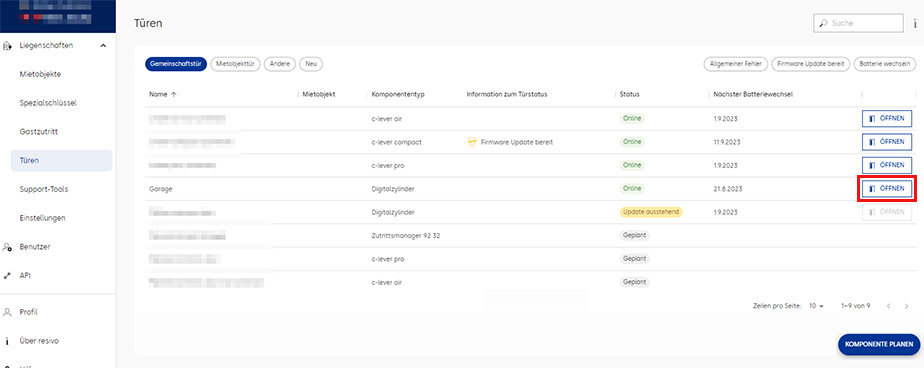
Task: Click the sort arrow next to Name column
Action: (173, 94)
